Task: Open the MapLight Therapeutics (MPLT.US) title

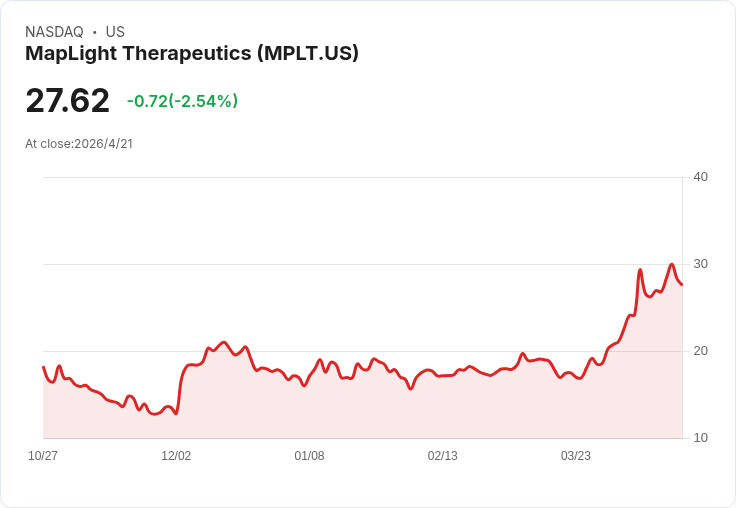Action: click(x=191, y=54)
